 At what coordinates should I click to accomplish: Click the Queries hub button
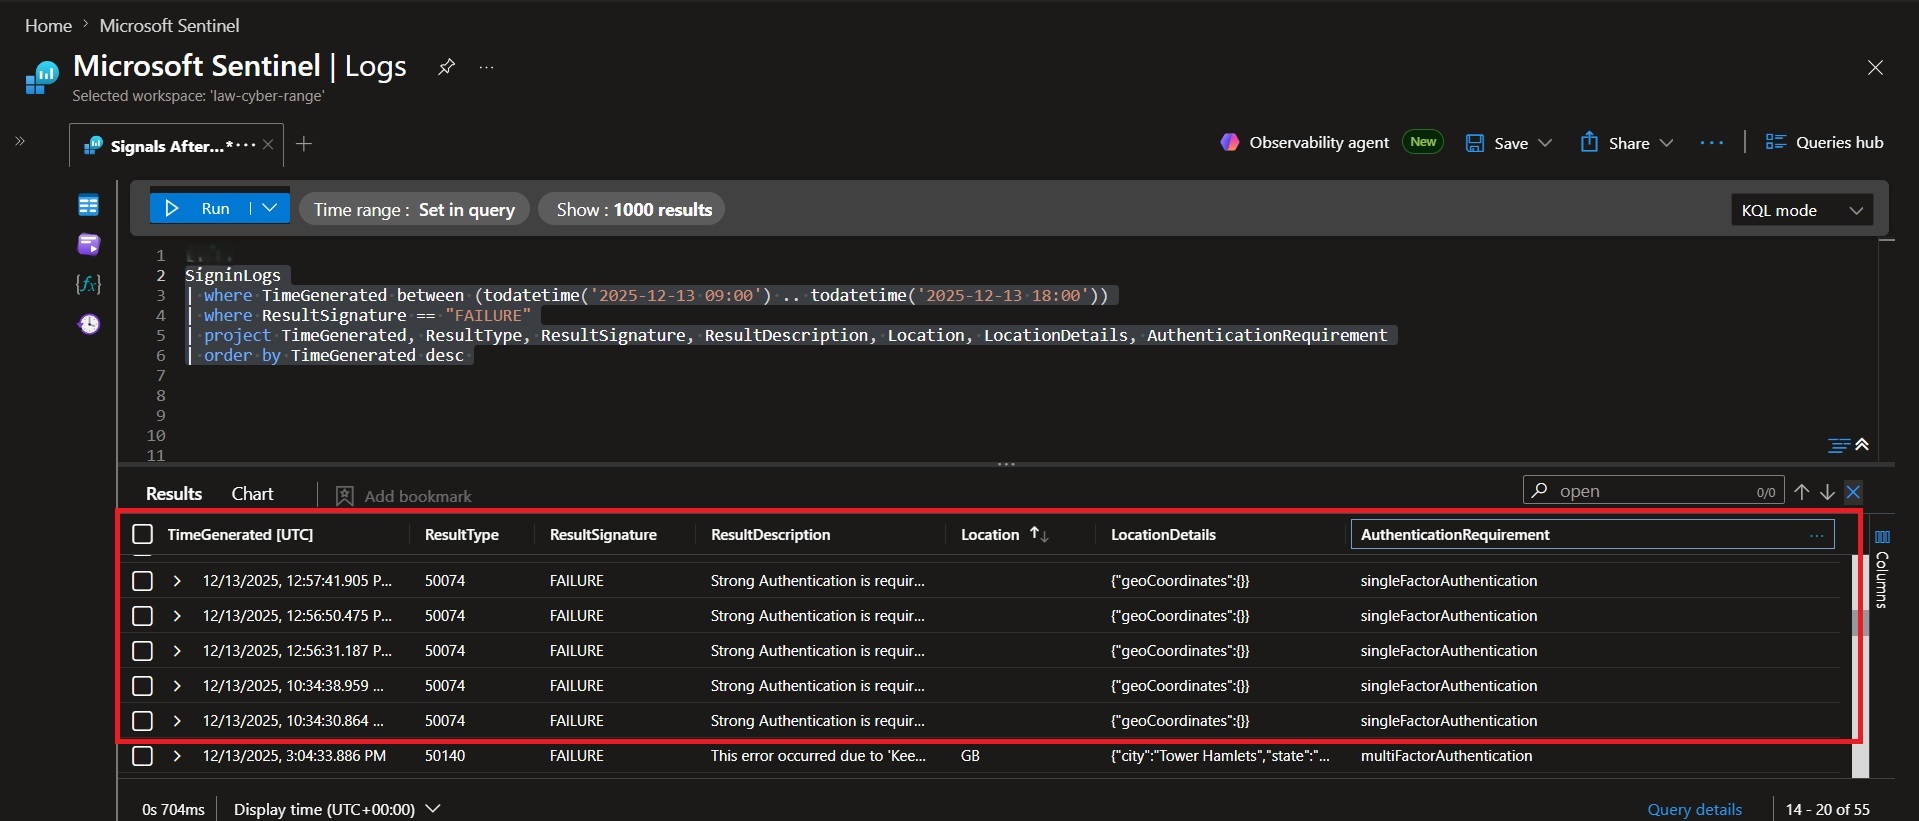point(1824,142)
